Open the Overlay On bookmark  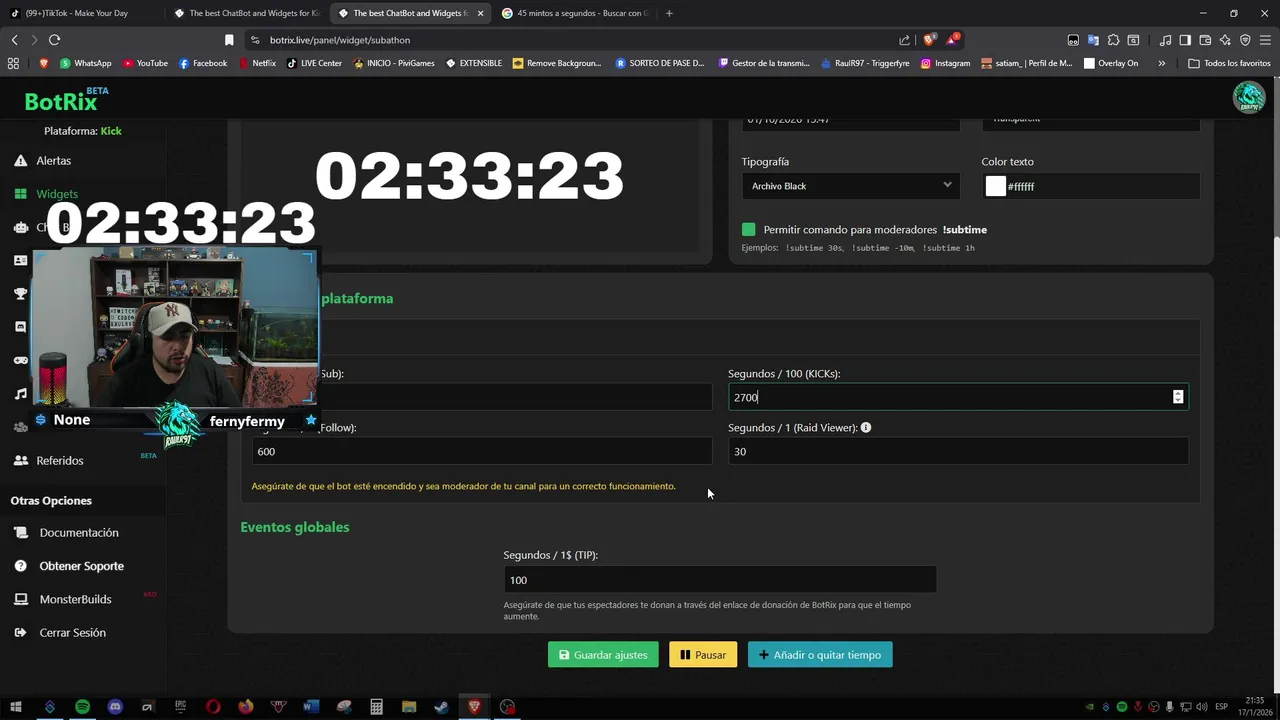pos(1111,63)
